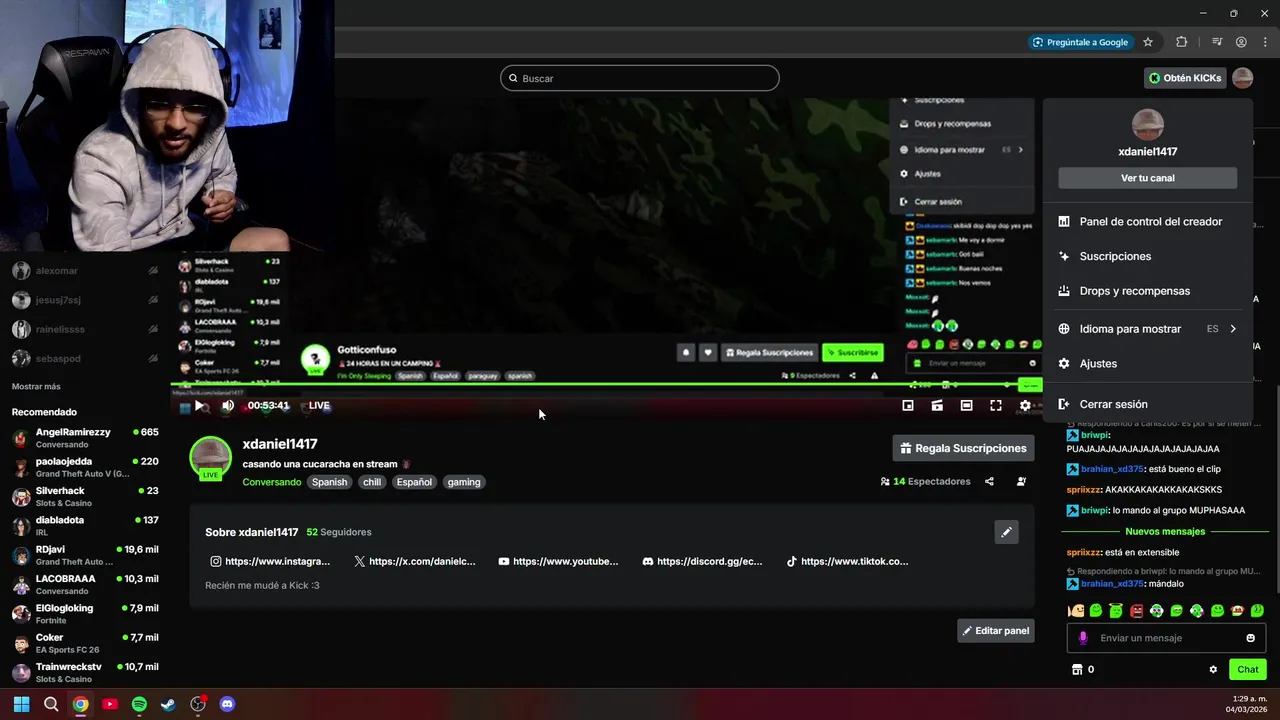Open LACOBRAAA channel in the Recomendado list
The height and width of the screenshot is (720, 1280).
[85, 585]
